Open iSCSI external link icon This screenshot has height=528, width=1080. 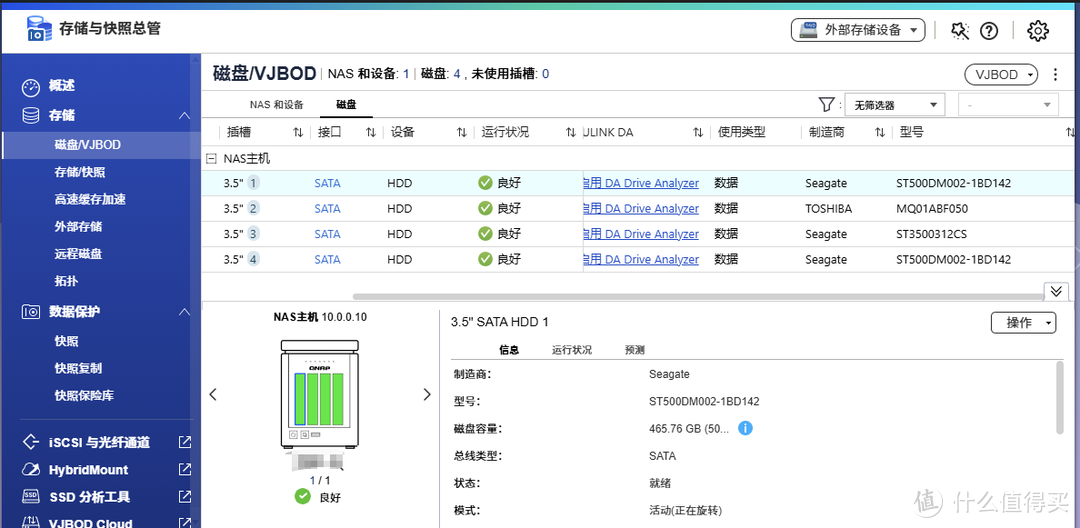[x=185, y=442]
